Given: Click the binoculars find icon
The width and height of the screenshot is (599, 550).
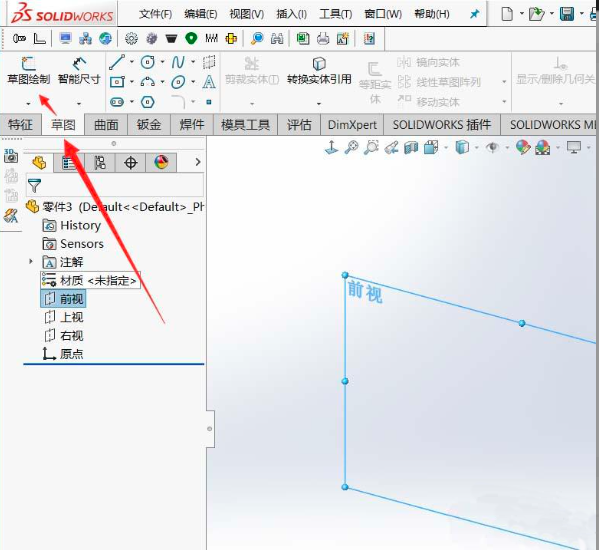Looking at the screenshot, I should point(277,39).
